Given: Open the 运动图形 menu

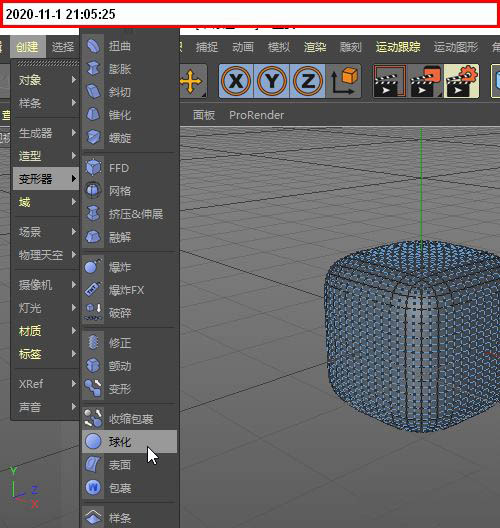Looking at the screenshot, I should (x=456, y=47).
